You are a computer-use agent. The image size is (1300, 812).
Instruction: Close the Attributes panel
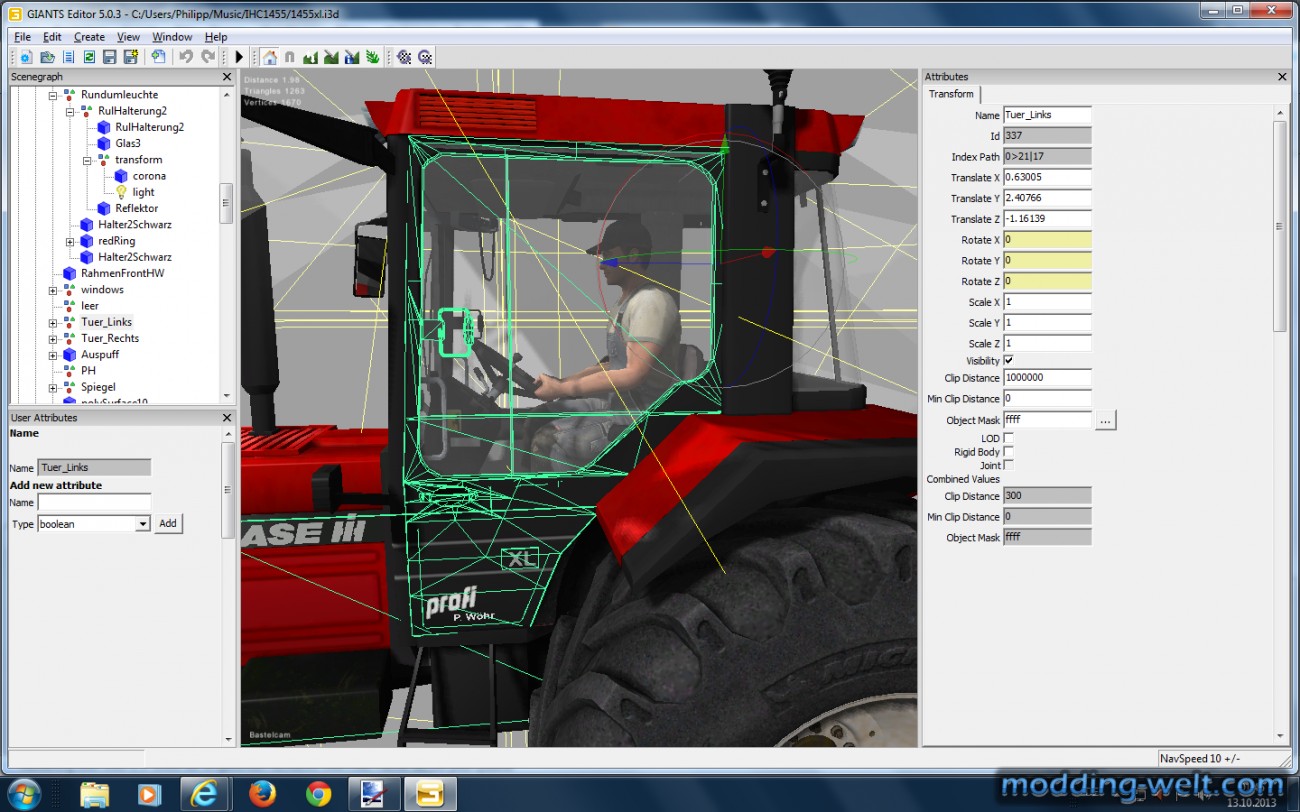coord(1283,77)
